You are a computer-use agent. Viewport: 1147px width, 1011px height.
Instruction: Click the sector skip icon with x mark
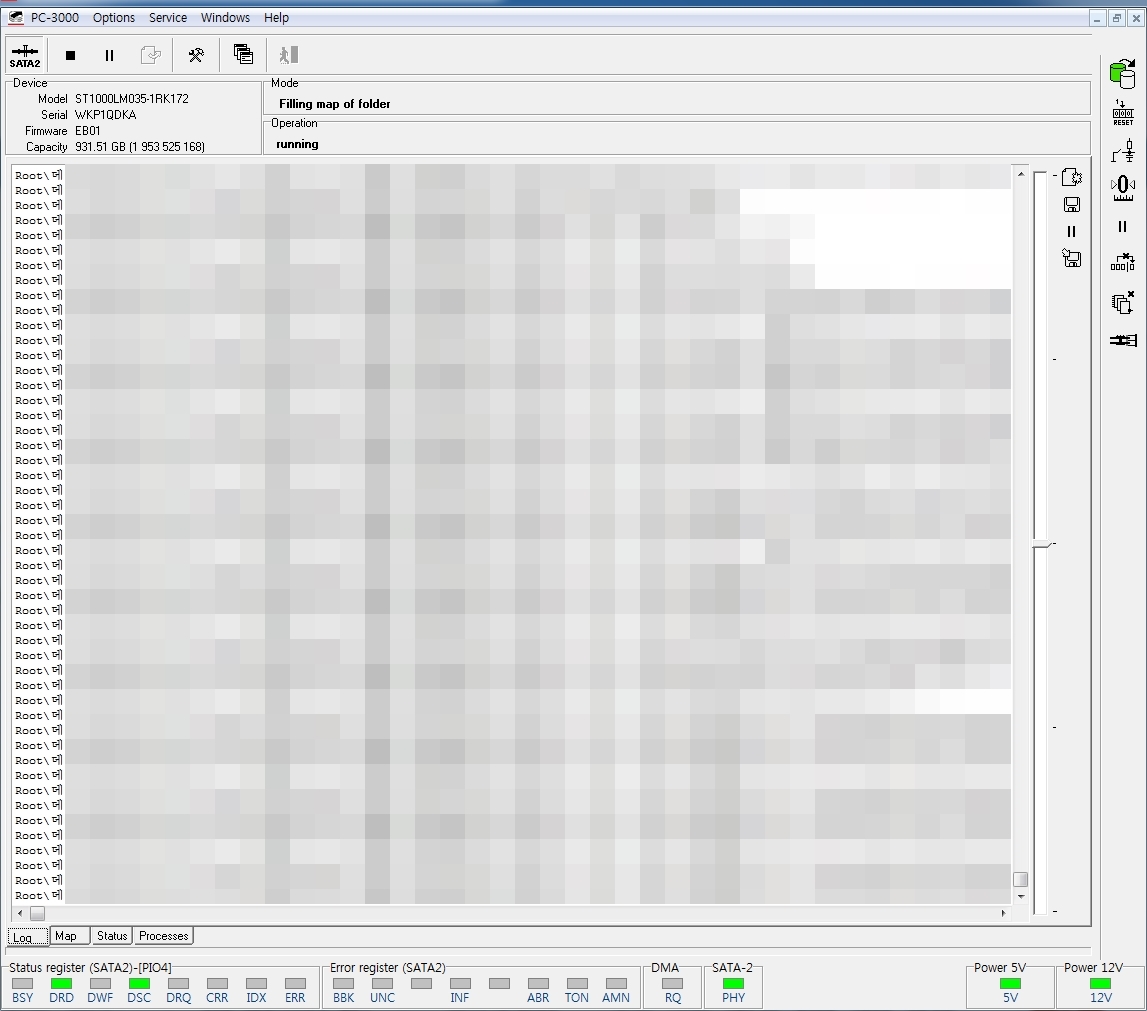point(1123,262)
